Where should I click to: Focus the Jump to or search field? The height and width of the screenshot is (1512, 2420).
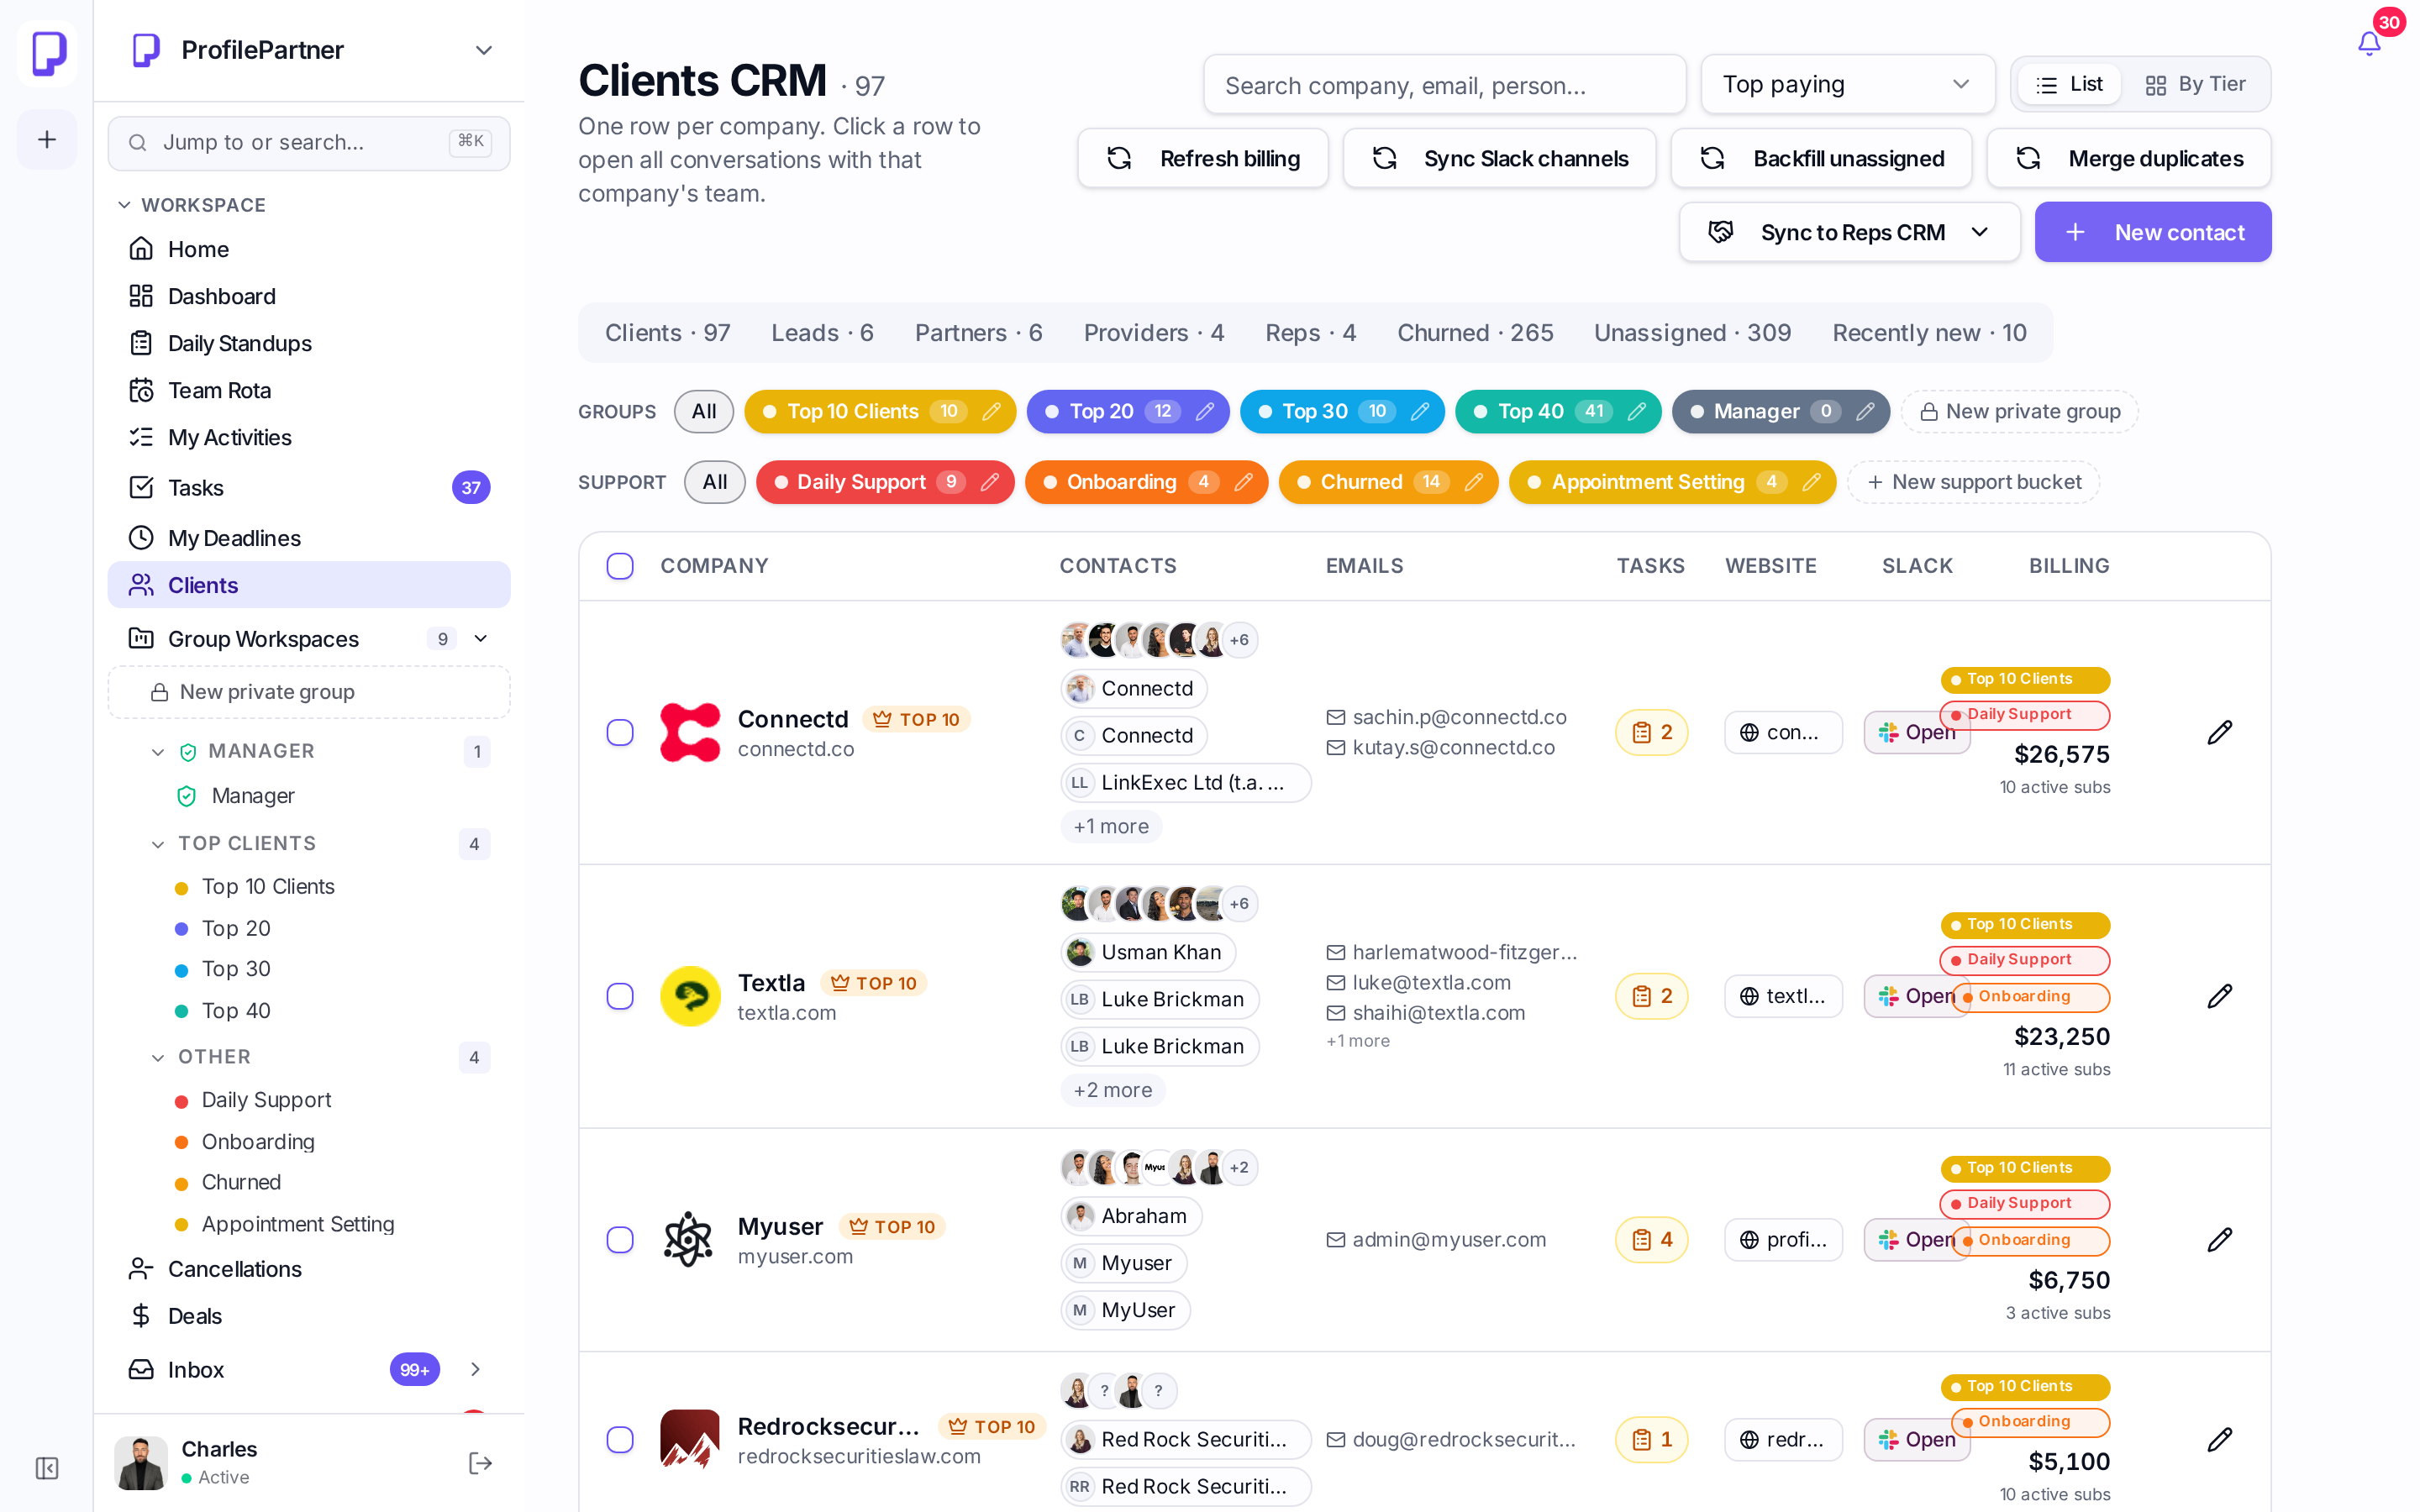pos(309,143)
